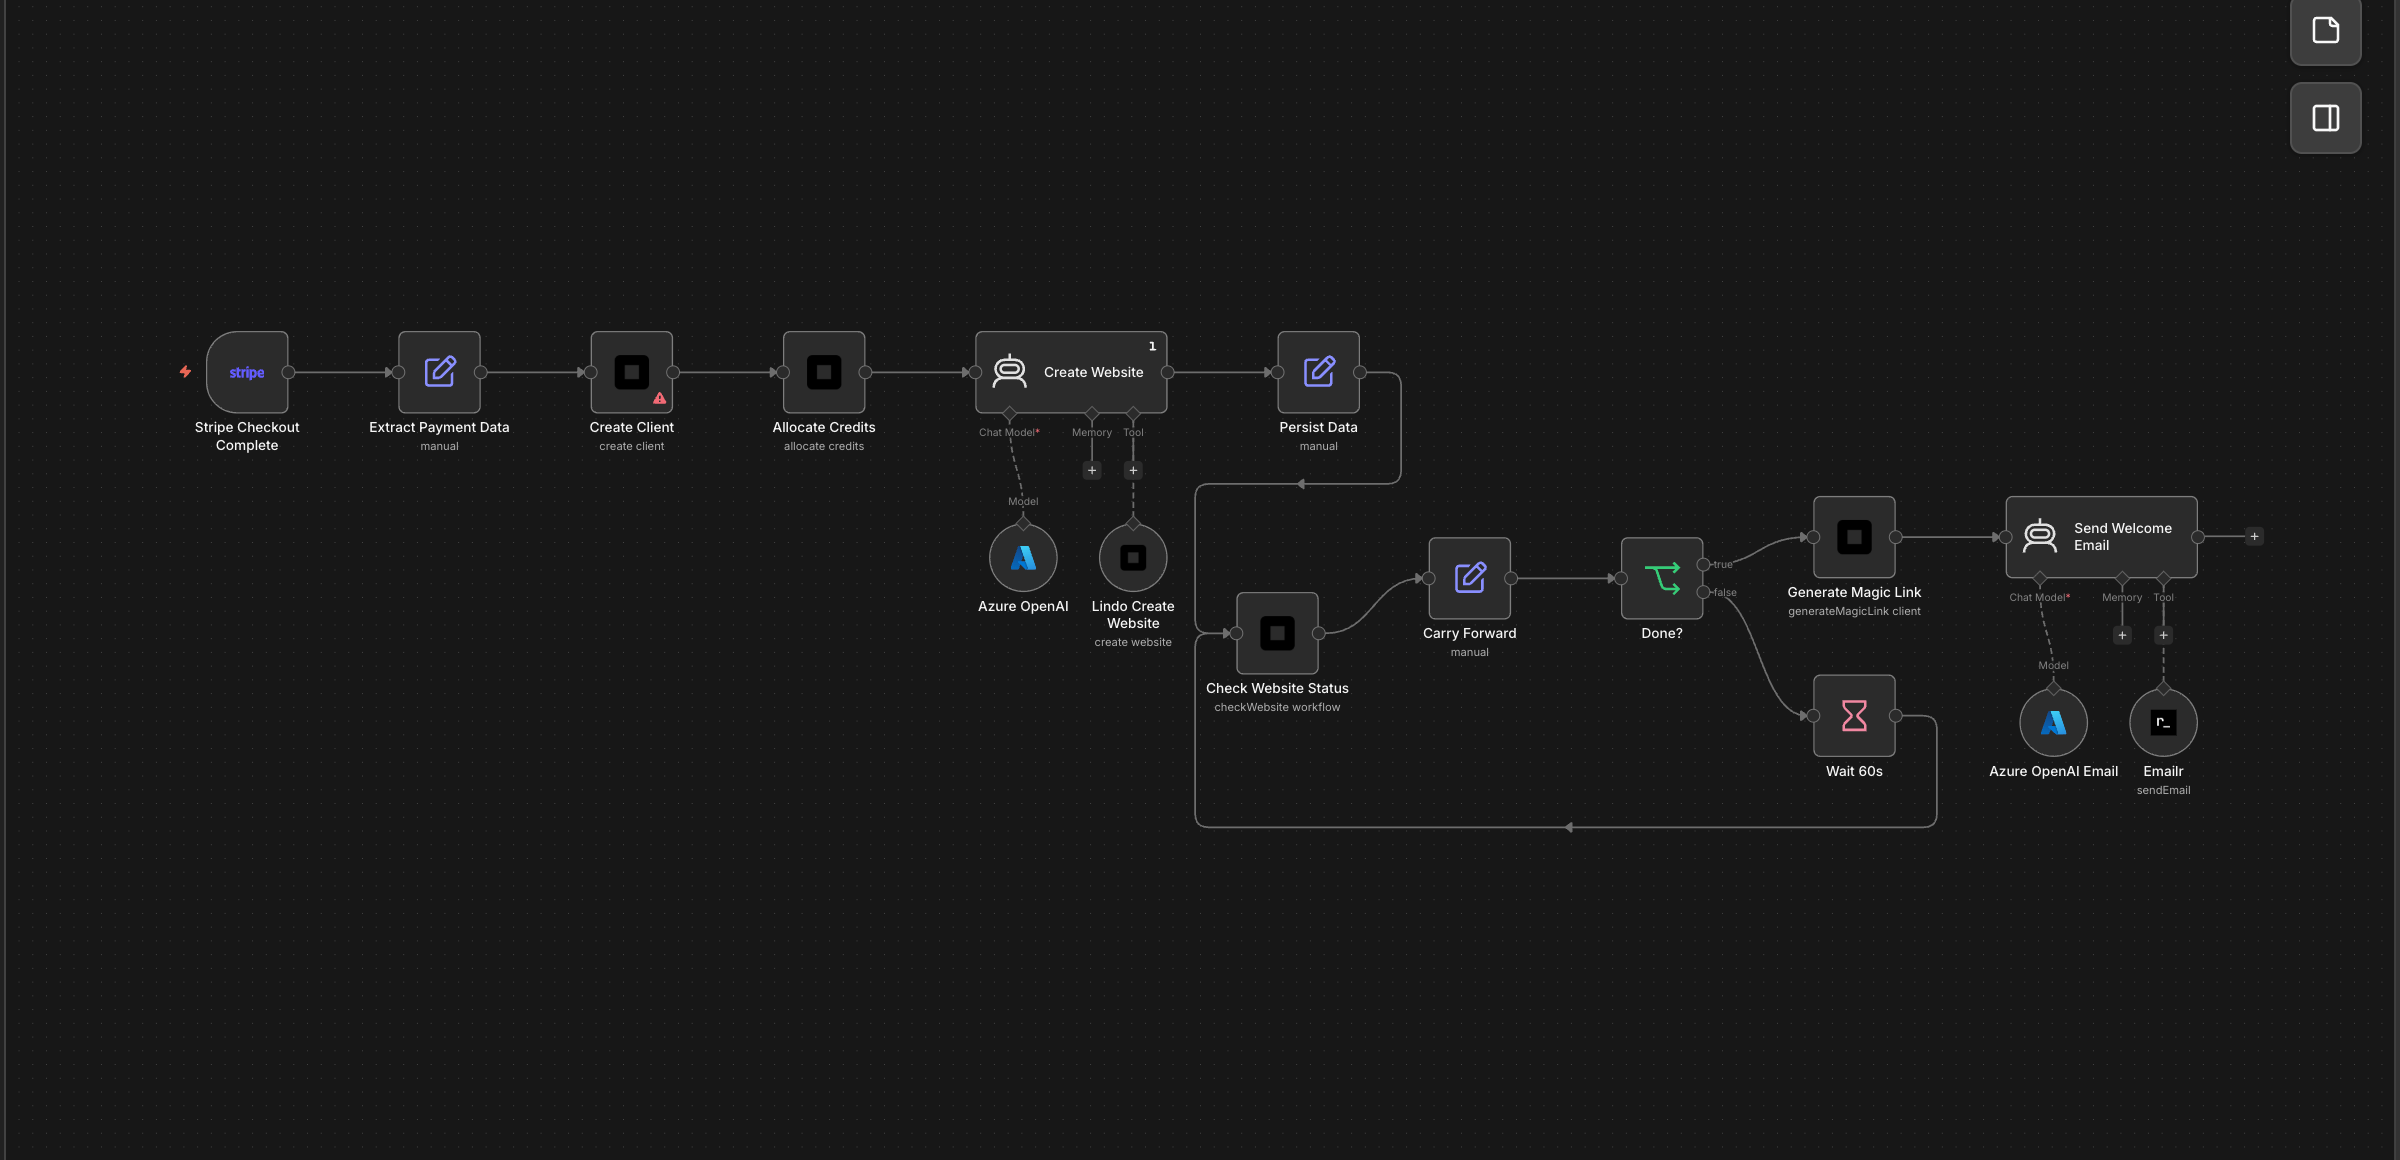Click the red lightning trigger icon by Stripe
Viewport: 2400px width, 1160px height.
tap(185, 372)
